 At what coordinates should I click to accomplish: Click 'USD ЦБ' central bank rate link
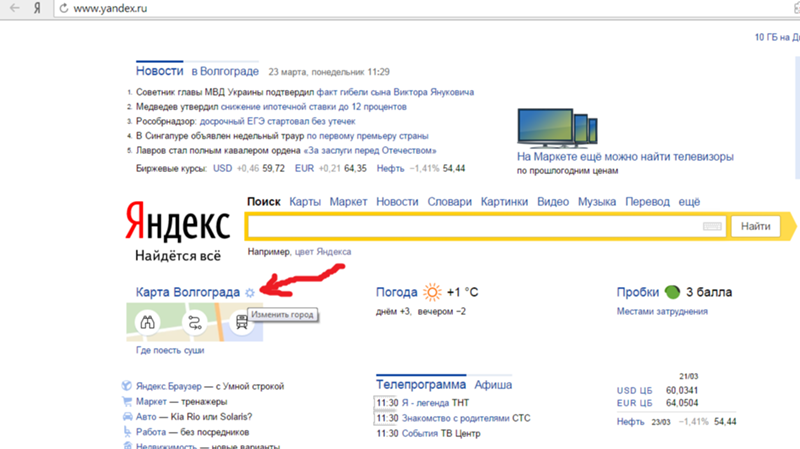click(x=634, y=390)
